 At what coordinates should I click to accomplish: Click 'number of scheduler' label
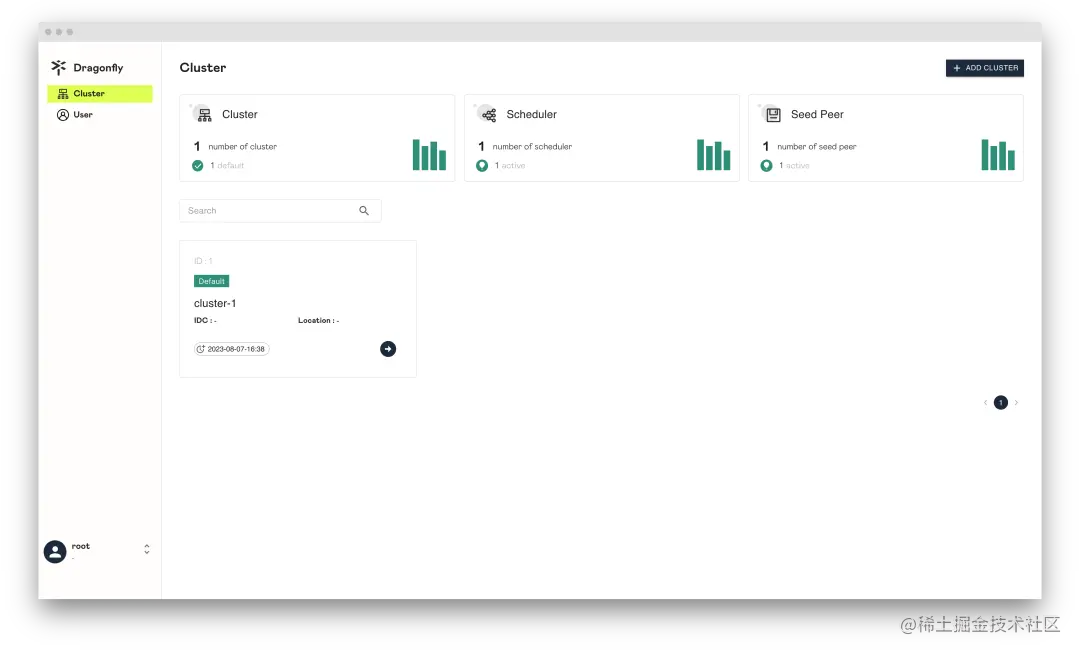(532, 147)
